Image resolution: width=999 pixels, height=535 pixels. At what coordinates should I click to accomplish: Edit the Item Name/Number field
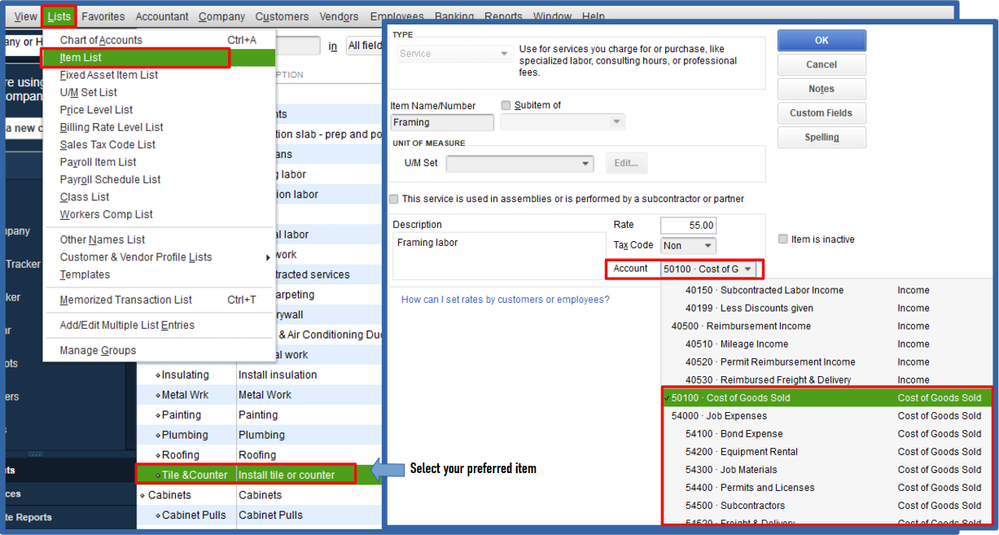click(442, 122)
